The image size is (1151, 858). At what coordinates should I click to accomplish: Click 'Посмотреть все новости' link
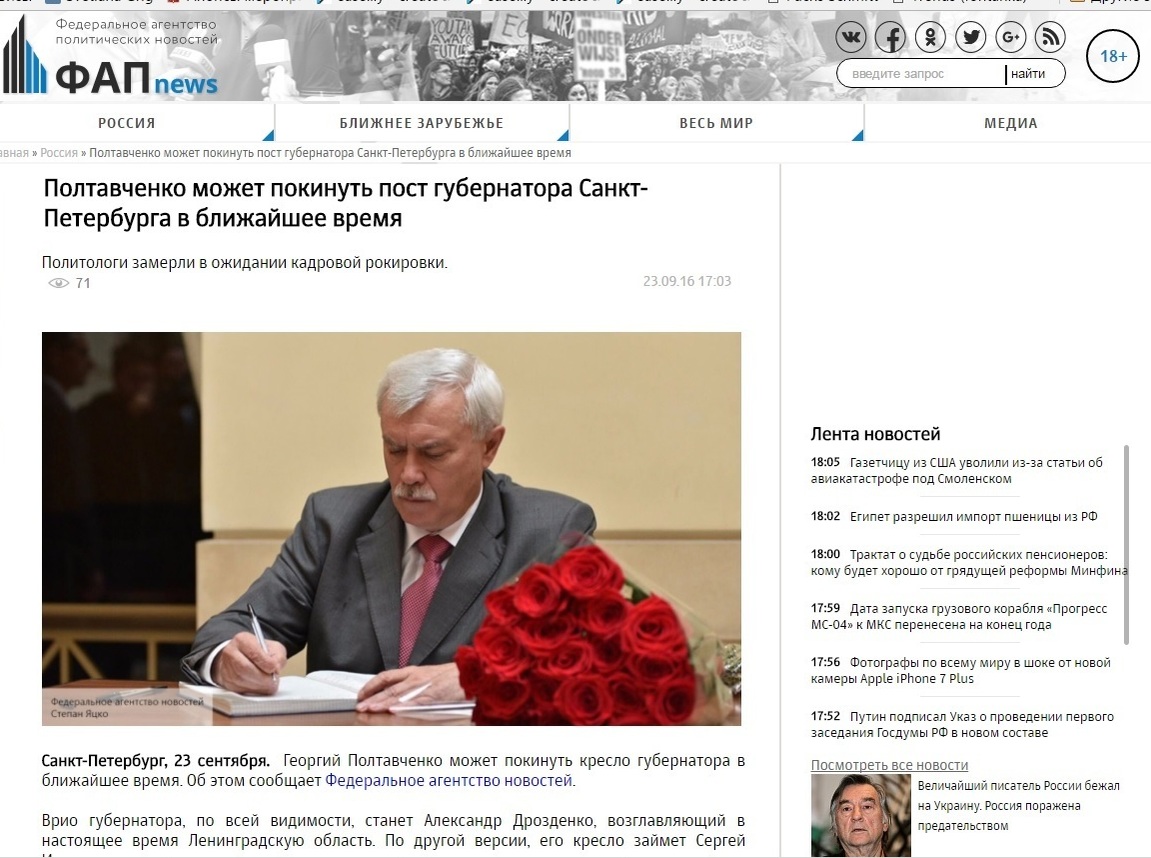(x=889, y=765)
